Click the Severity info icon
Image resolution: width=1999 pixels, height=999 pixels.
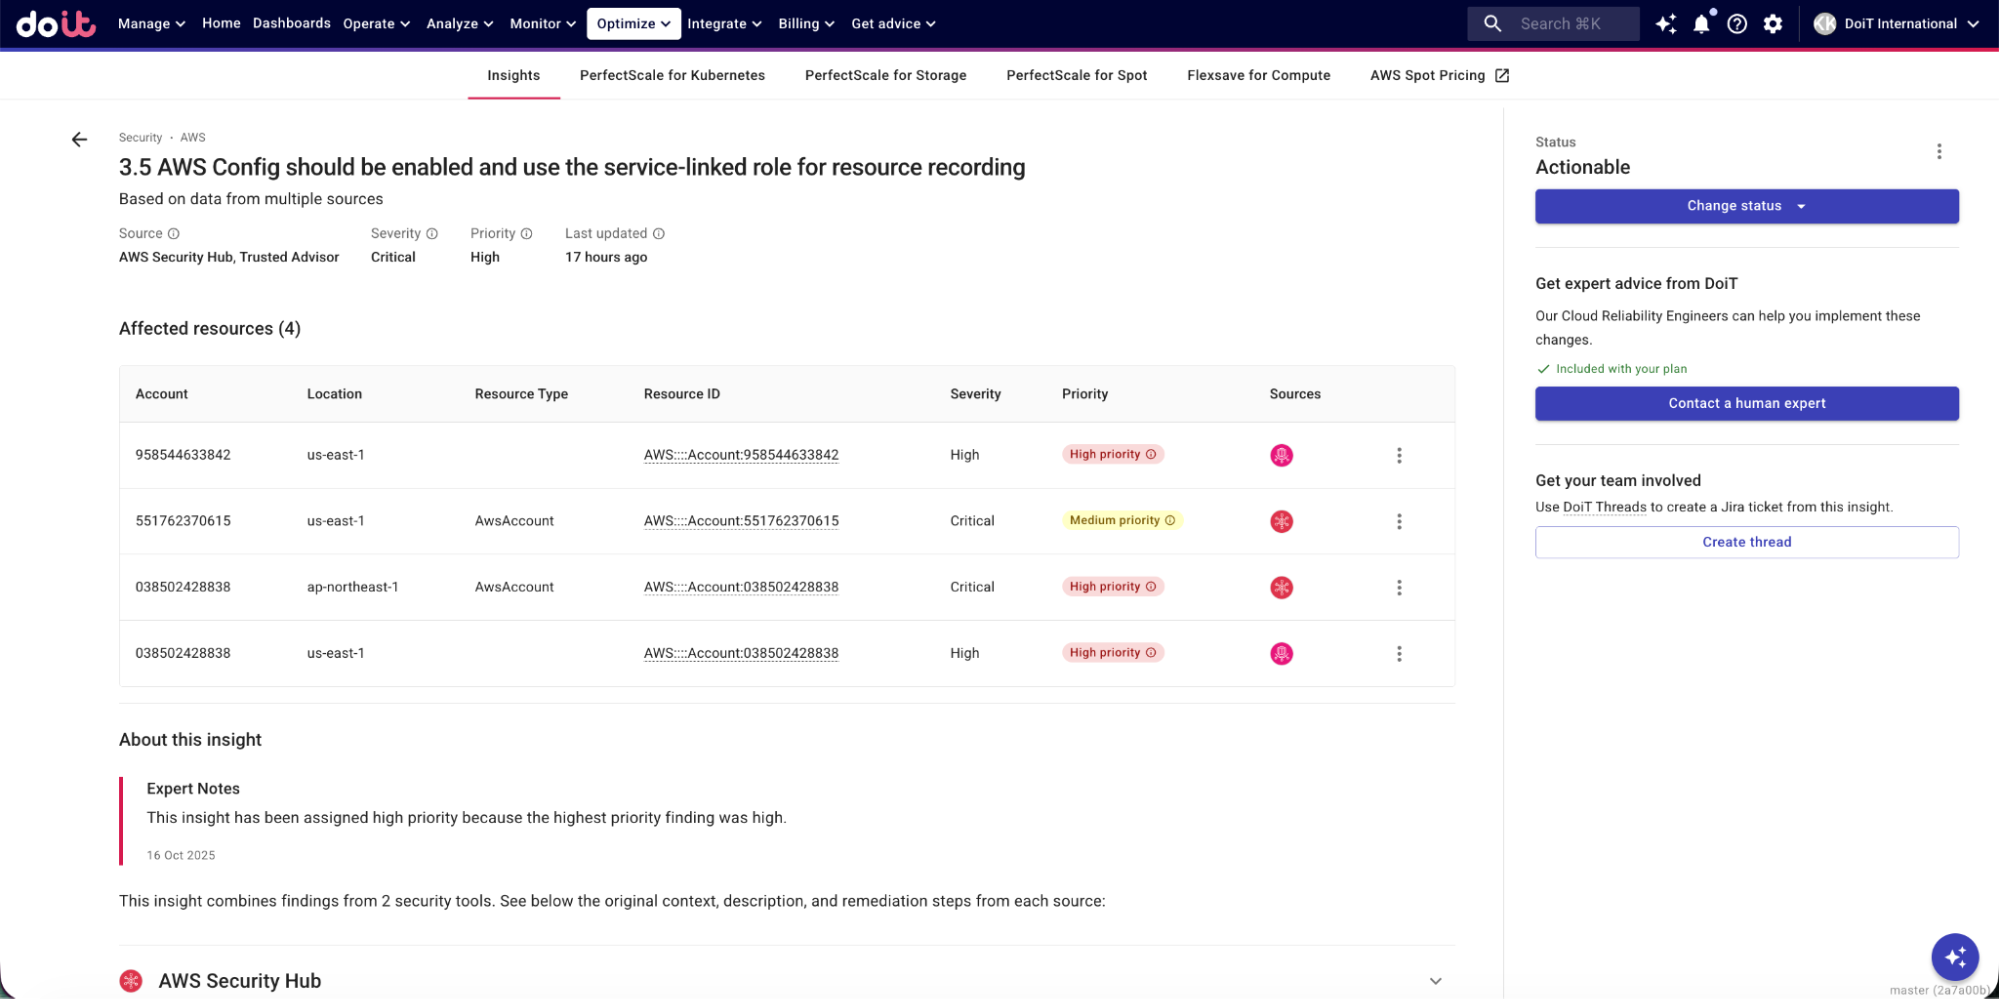click(x=432, y=234)
